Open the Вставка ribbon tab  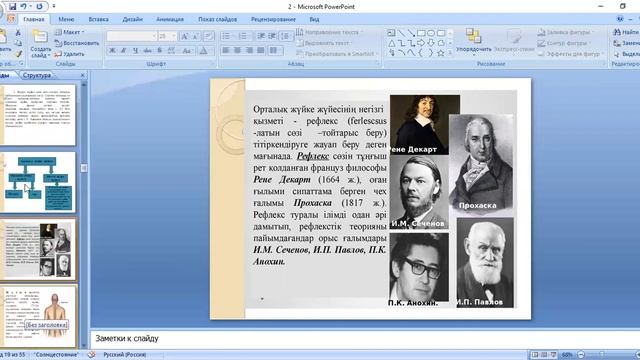[x=98, y=19]
